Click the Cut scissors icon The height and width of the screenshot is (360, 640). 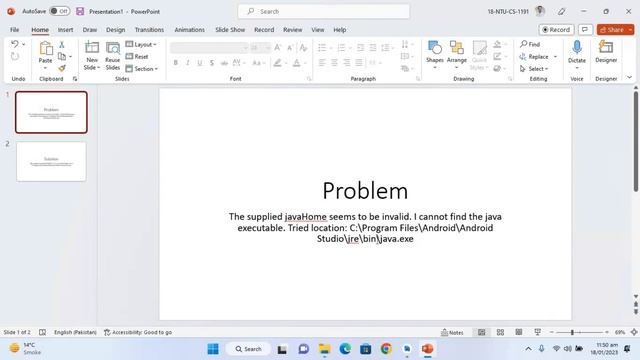[62, 44]
